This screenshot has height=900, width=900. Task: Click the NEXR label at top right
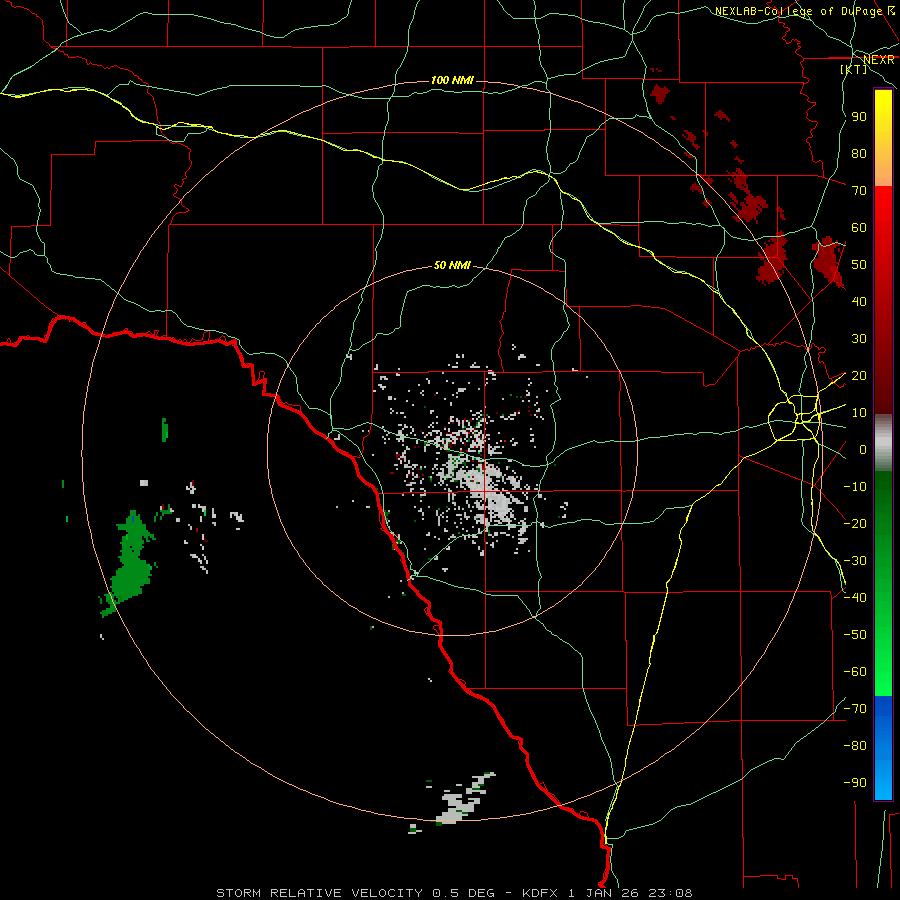[879, 60]
